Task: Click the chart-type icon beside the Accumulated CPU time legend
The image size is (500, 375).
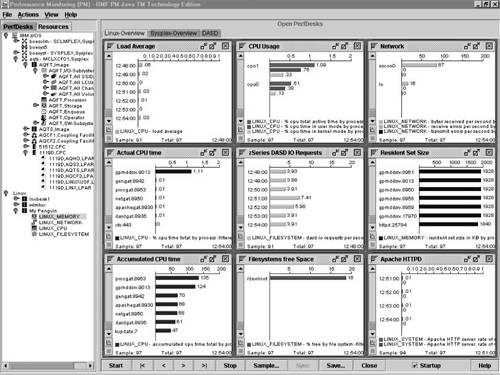Action: [x=109, y=342]
